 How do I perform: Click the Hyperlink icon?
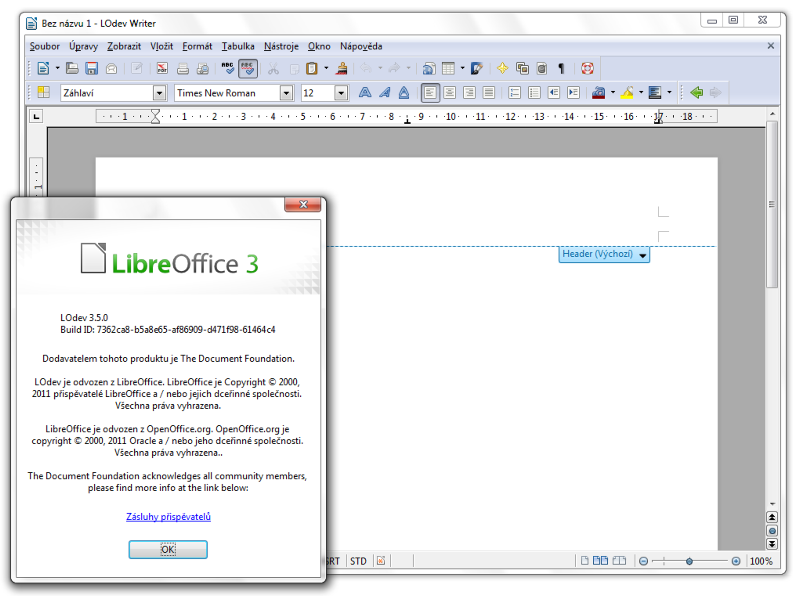(429, 68)
